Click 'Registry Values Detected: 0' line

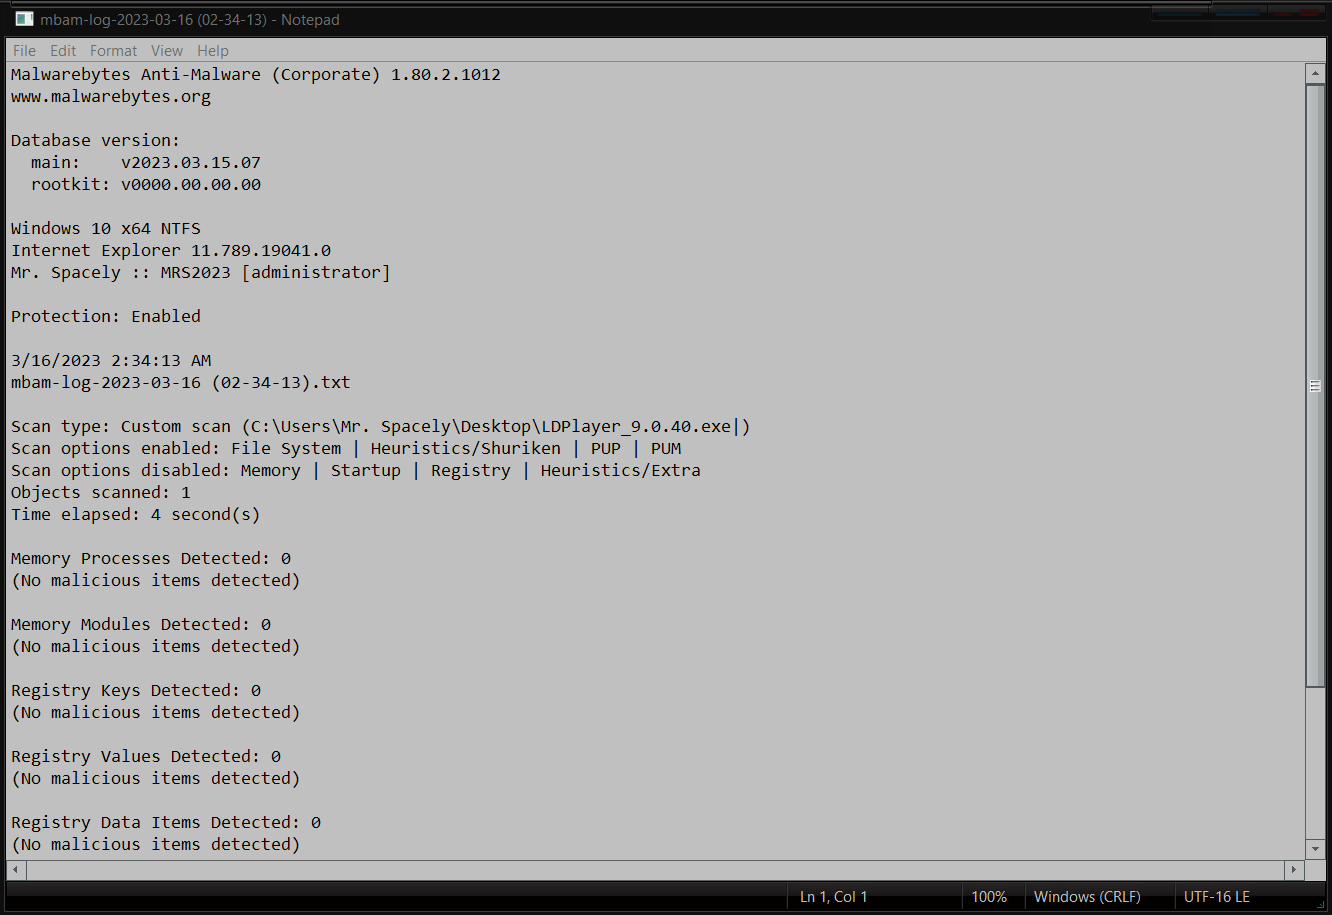[146, 757]
